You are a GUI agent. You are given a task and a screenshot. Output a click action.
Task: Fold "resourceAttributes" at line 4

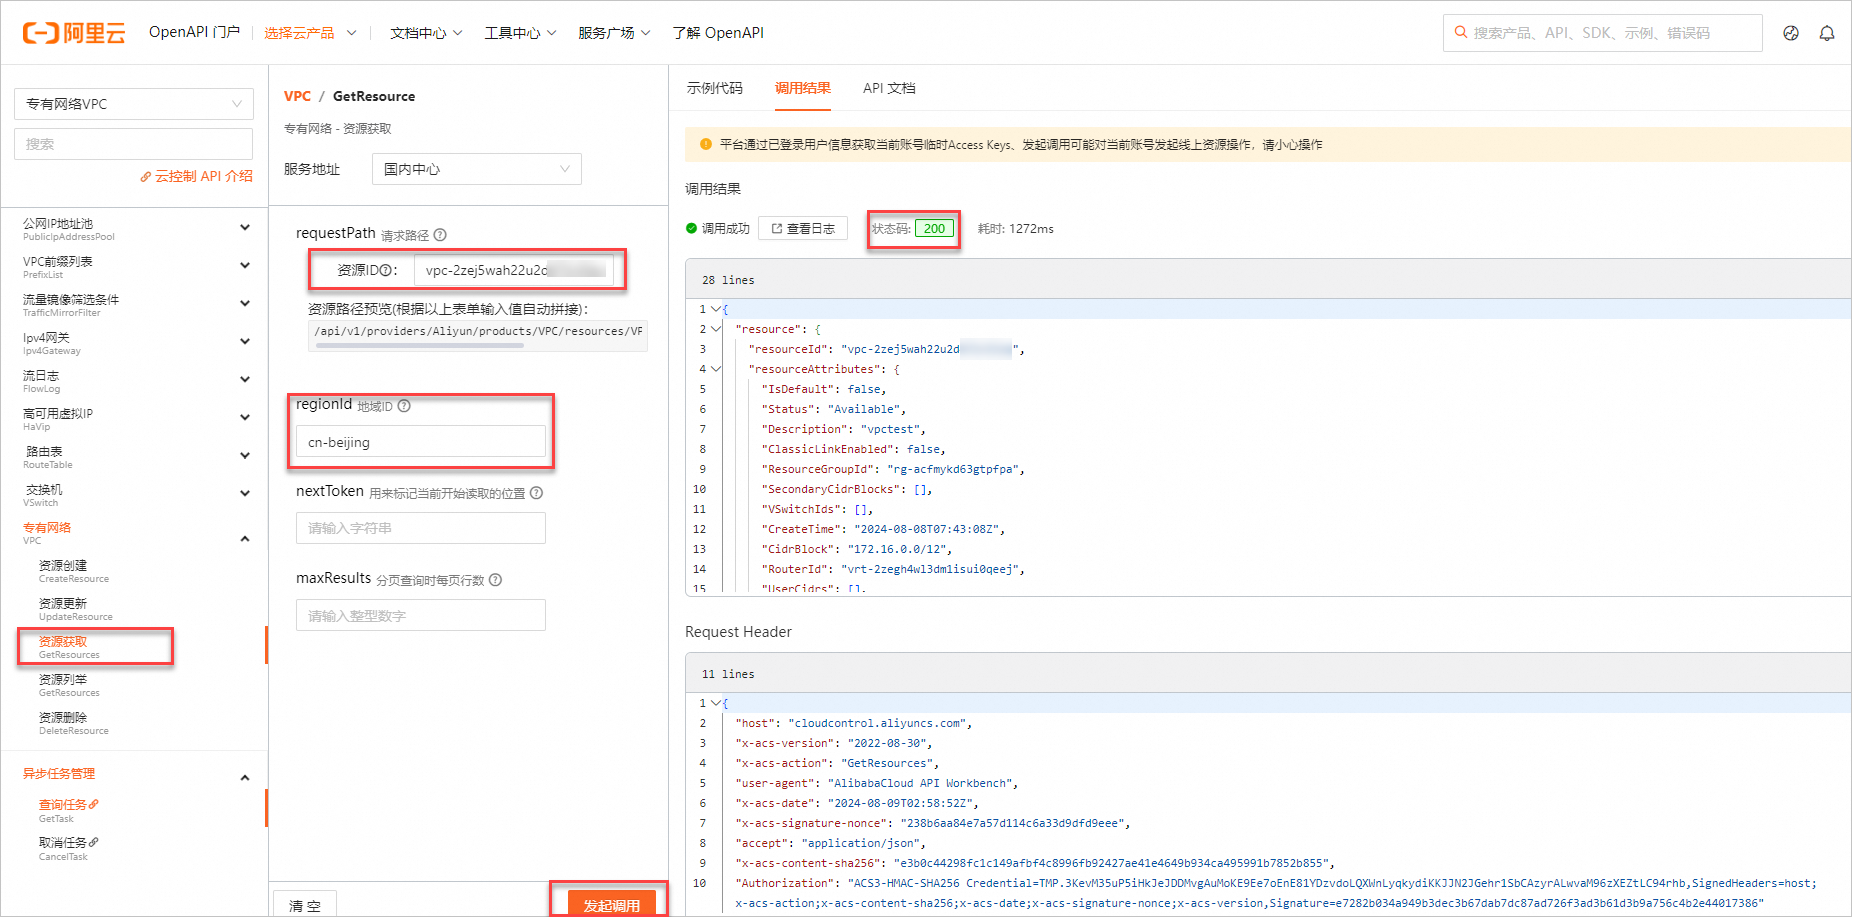tap(716, 369)
